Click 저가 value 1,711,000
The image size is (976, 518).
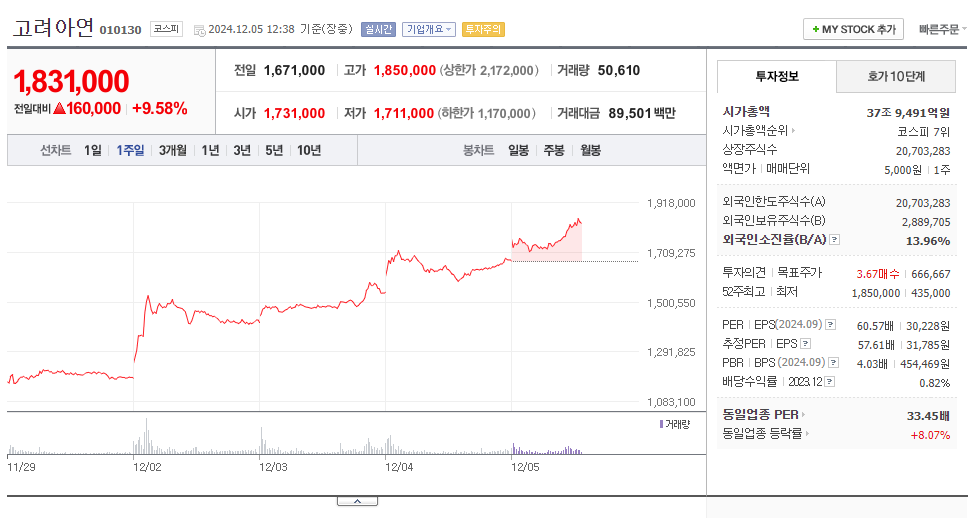pos(403,113)
